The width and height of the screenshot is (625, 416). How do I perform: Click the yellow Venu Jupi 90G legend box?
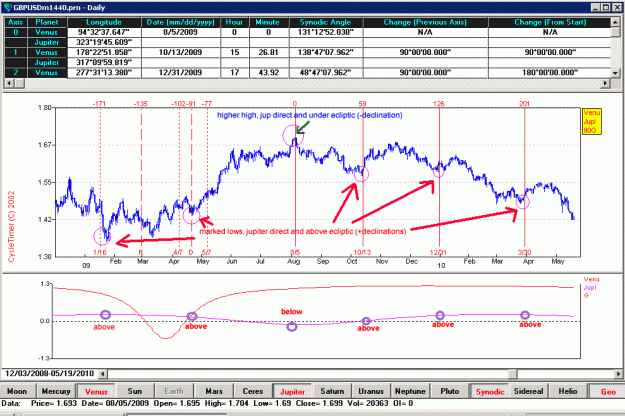[592, 122]
